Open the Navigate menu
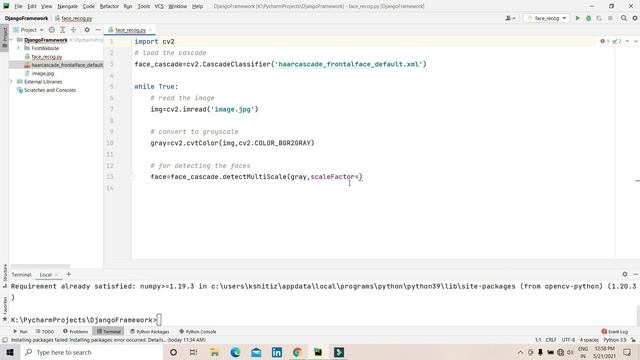Image resolution: width=640 pixels, height=360 pixels. pyautogui.click(x=68, y=6)
